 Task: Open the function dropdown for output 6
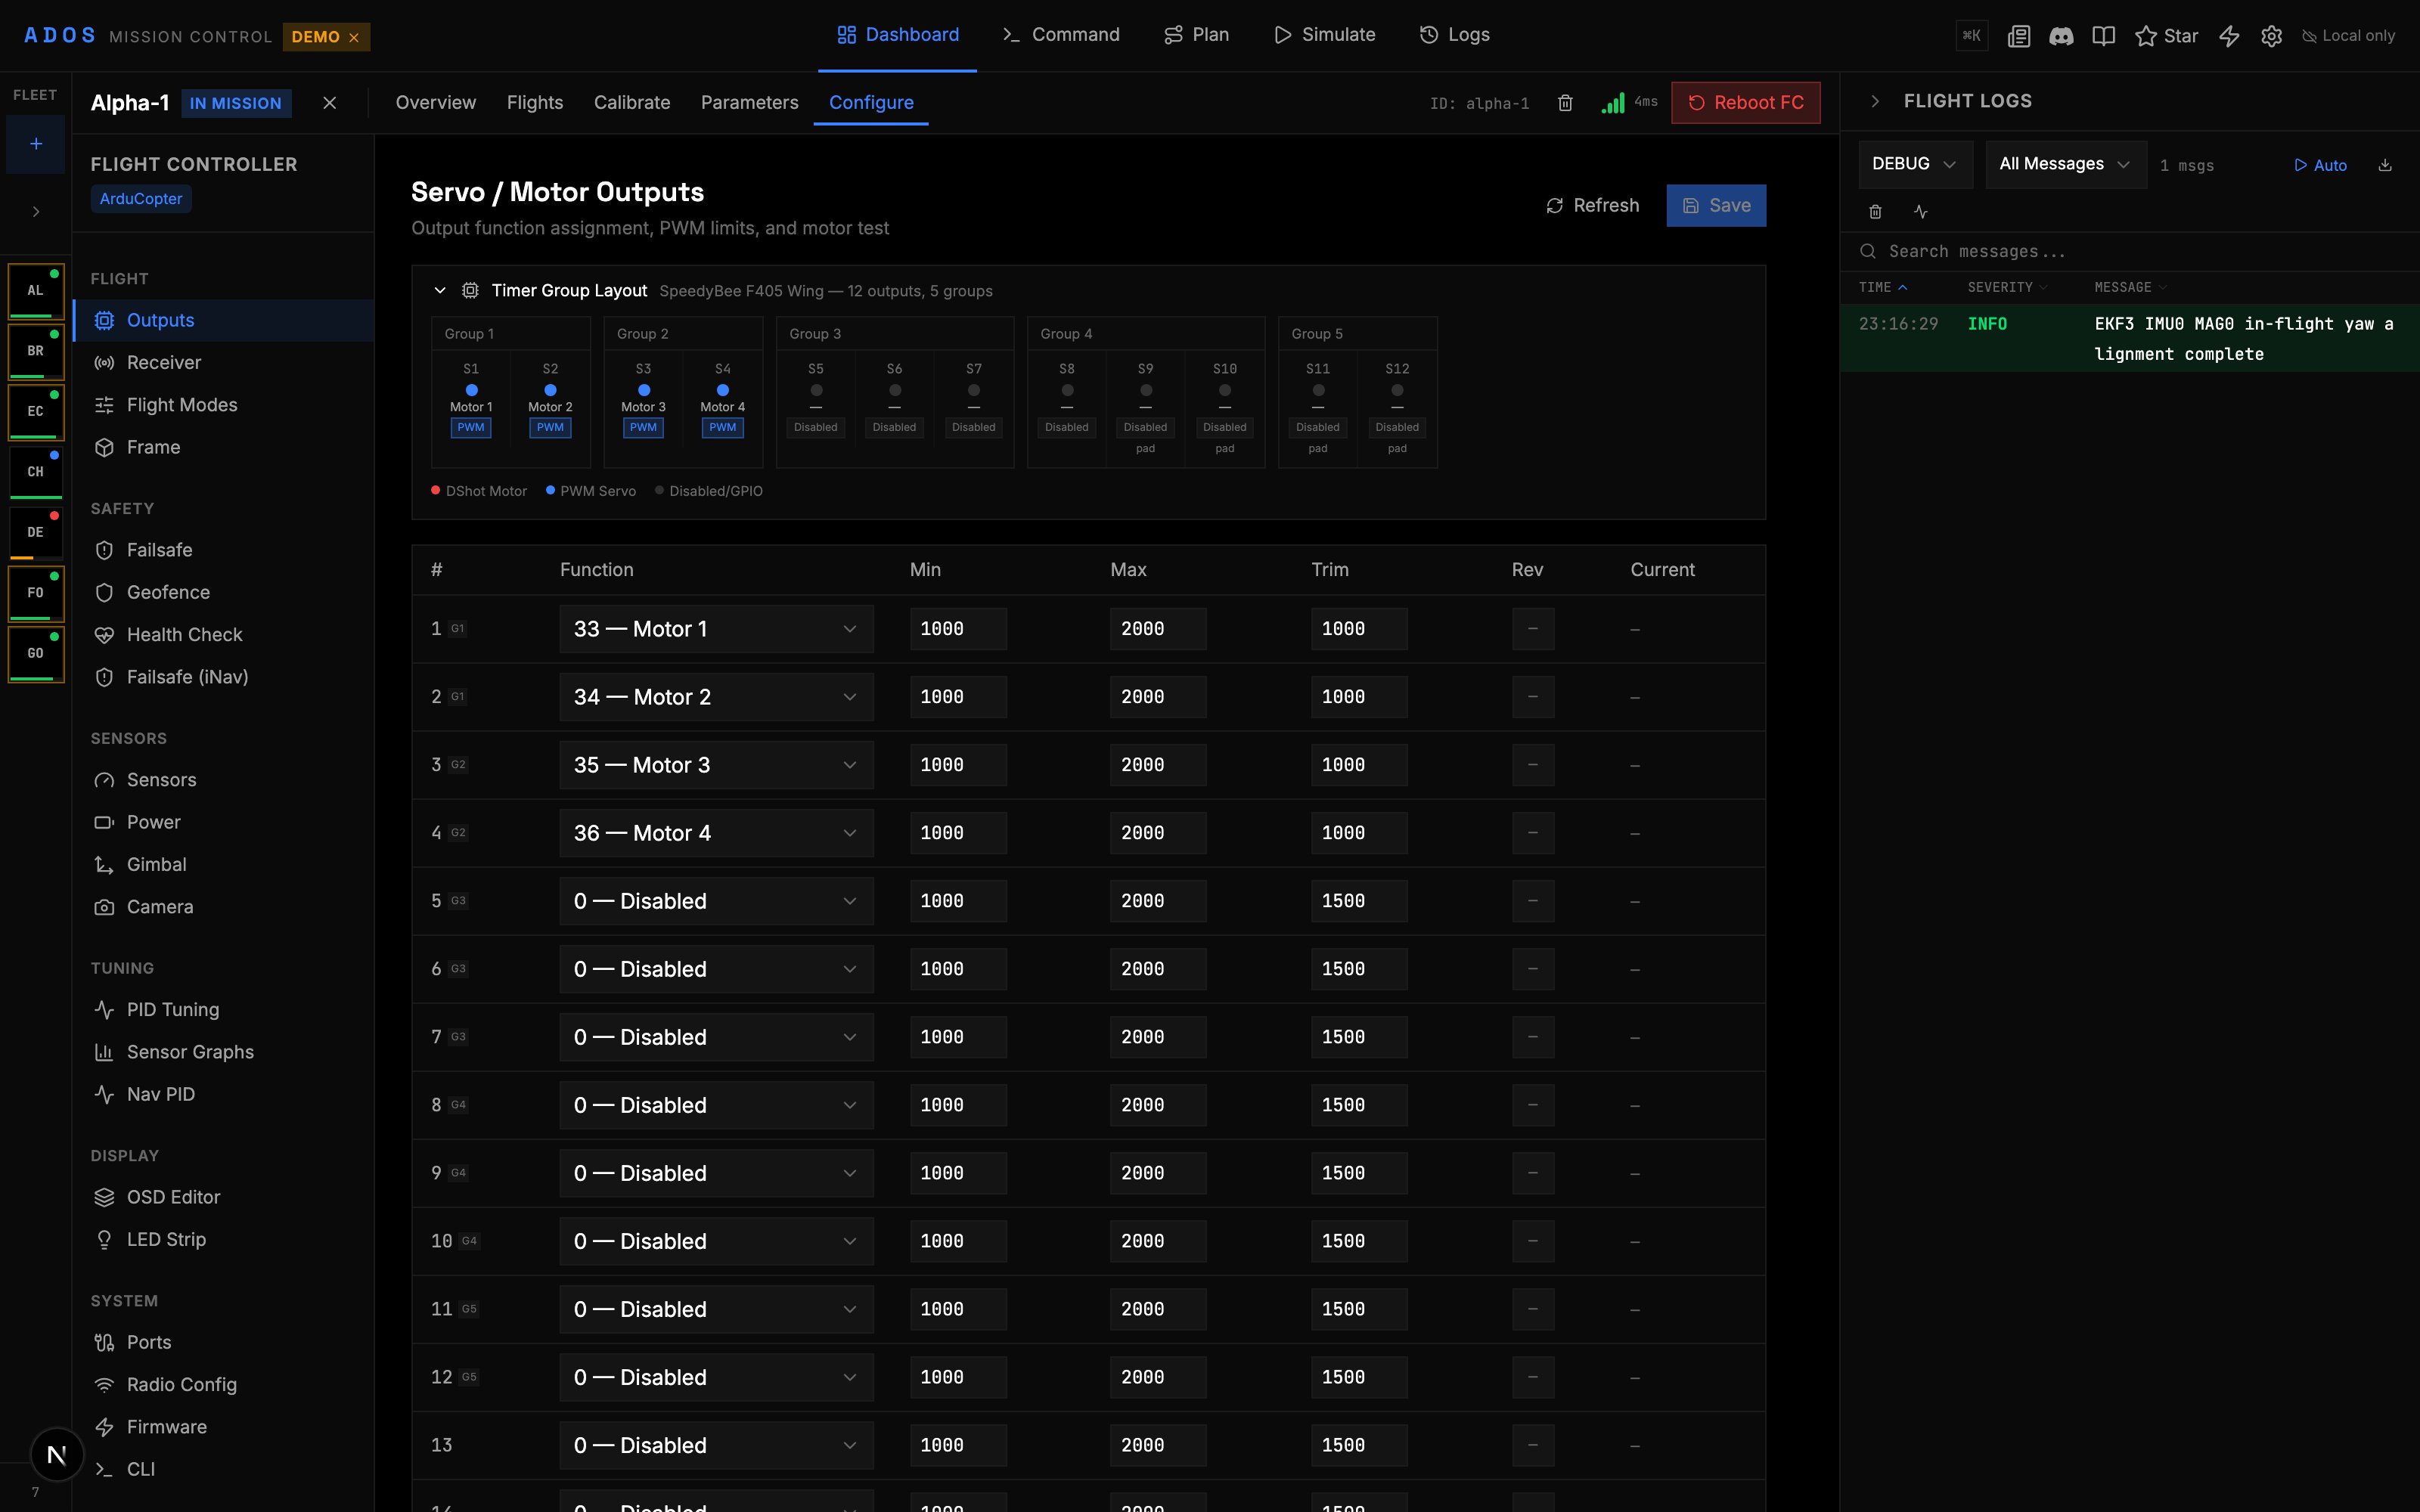click(x=716, y=969)
